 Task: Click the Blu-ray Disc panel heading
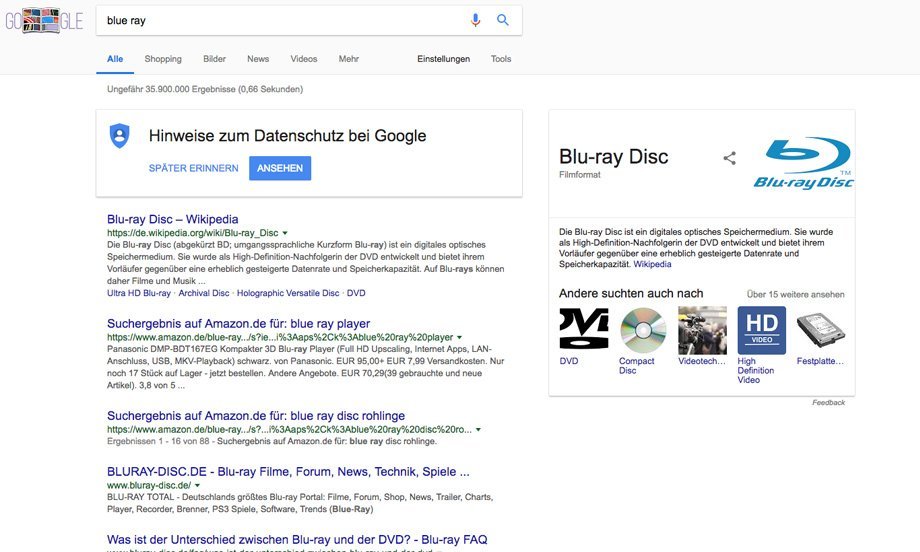click(x=614, y=157)
